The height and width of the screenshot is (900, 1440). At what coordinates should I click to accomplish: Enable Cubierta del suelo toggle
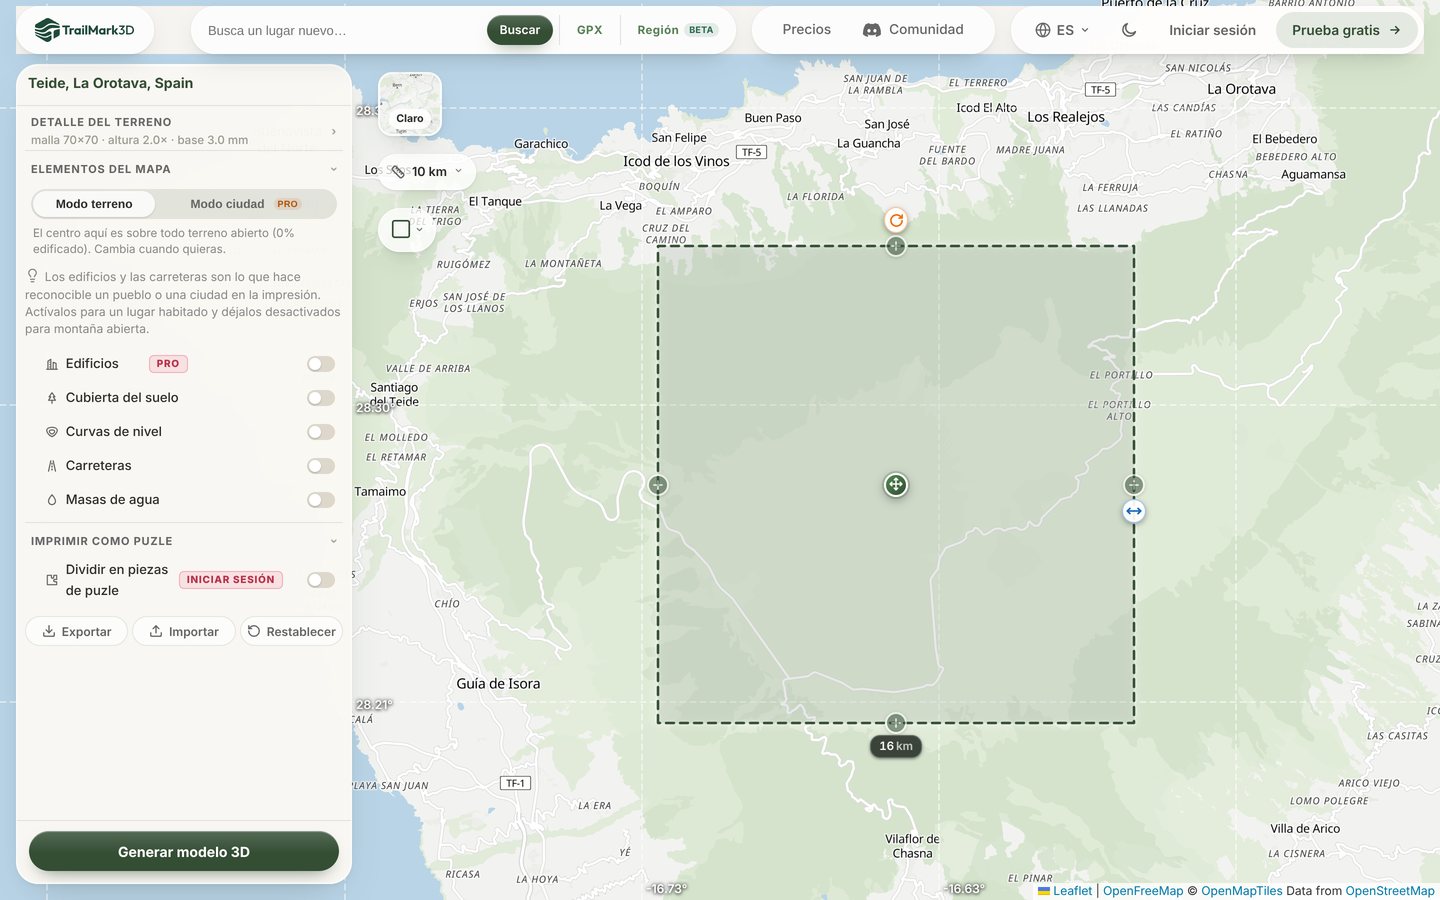click(321, 398)
